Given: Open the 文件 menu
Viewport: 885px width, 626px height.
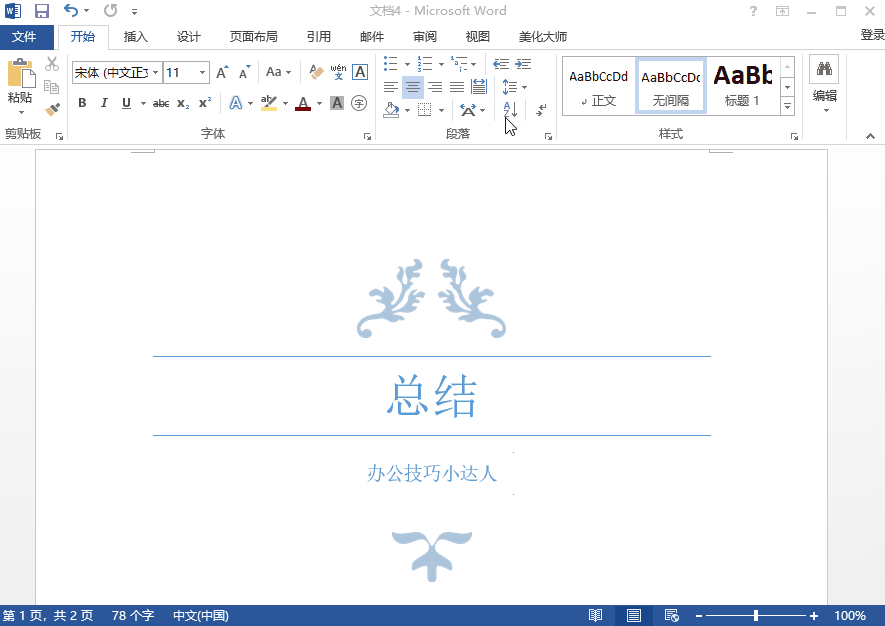Looking at the screenshot, I should (27, 36).
